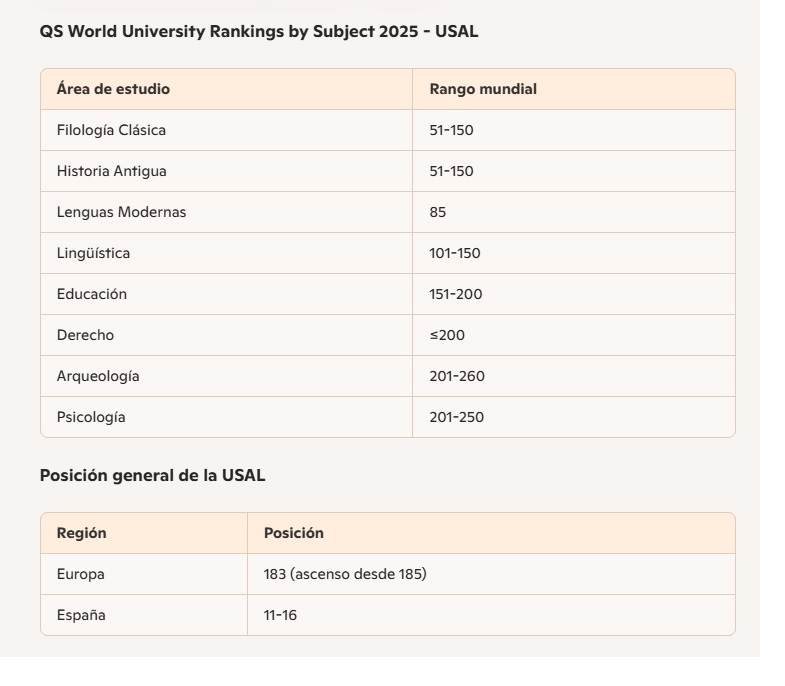Select the Área de estudio column header
785x686 pixels.
coord(113,89)
